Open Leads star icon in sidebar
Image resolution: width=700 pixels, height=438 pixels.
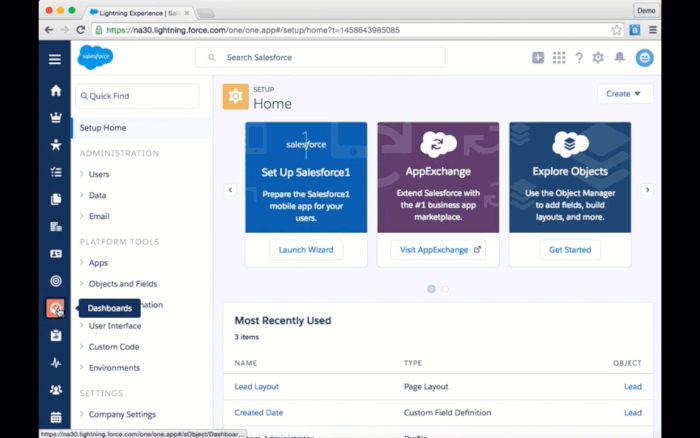point(56,145)
